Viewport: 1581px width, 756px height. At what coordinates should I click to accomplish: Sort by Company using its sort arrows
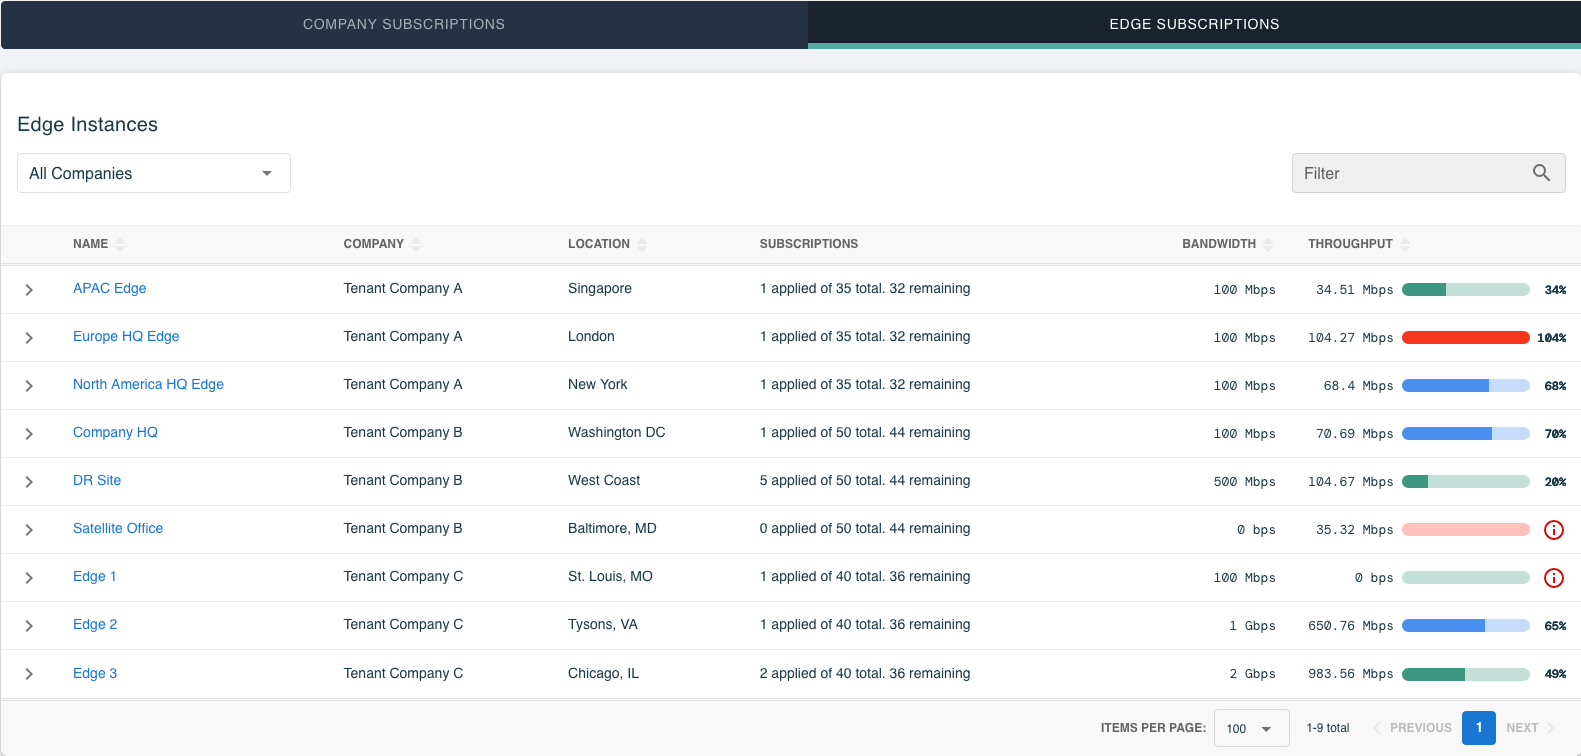click(x=416, y=244)
